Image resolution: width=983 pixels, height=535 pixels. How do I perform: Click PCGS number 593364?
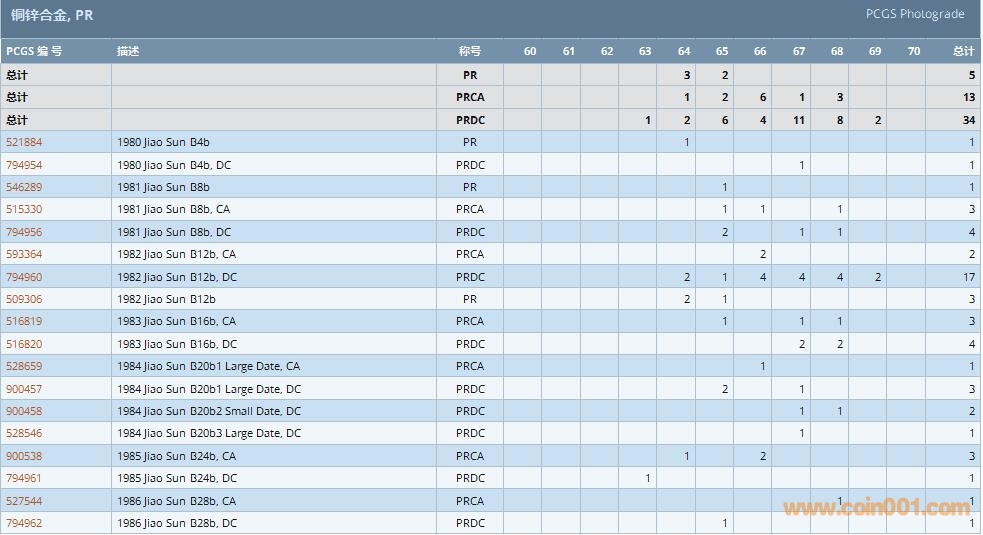click(x=24, y=254)
